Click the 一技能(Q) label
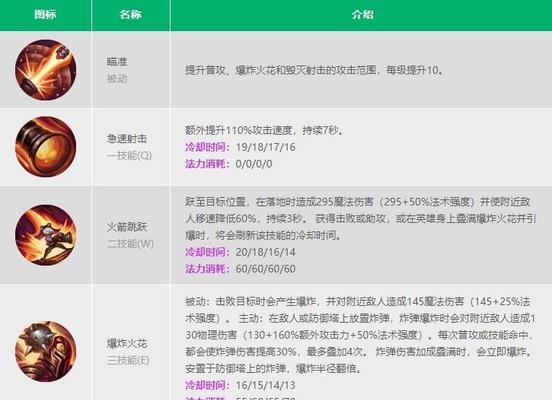Viewport: 552px width, 400px height. tap(129, 155)
